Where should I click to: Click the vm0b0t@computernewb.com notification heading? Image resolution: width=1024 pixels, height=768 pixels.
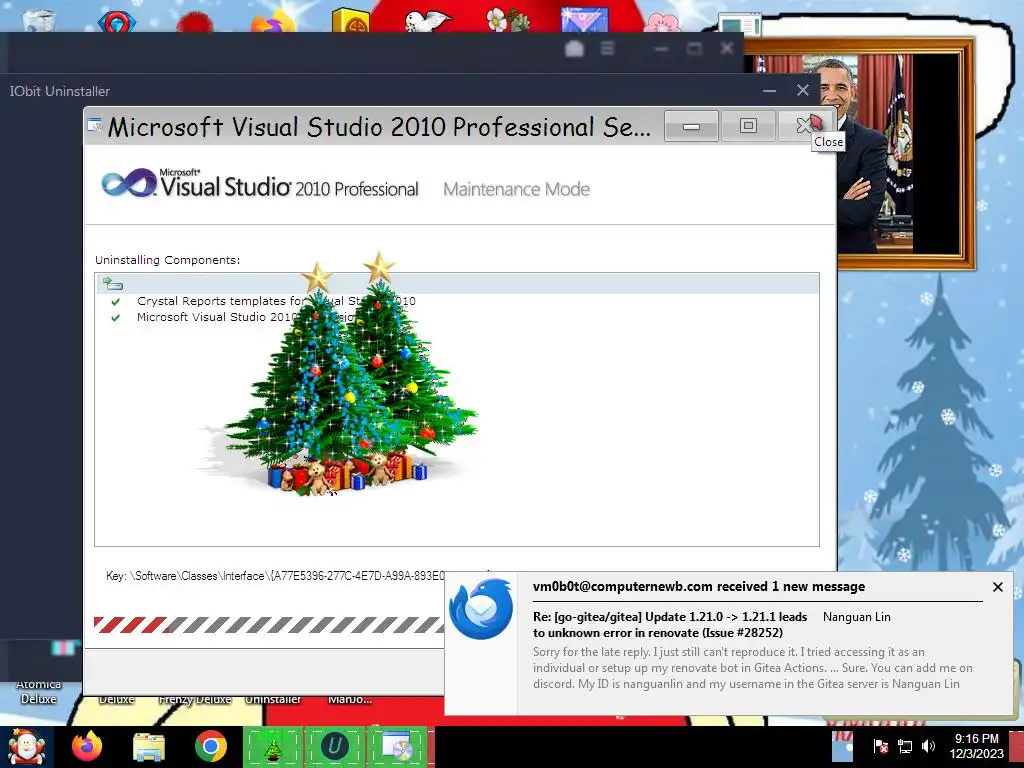[x=699, y=586]
